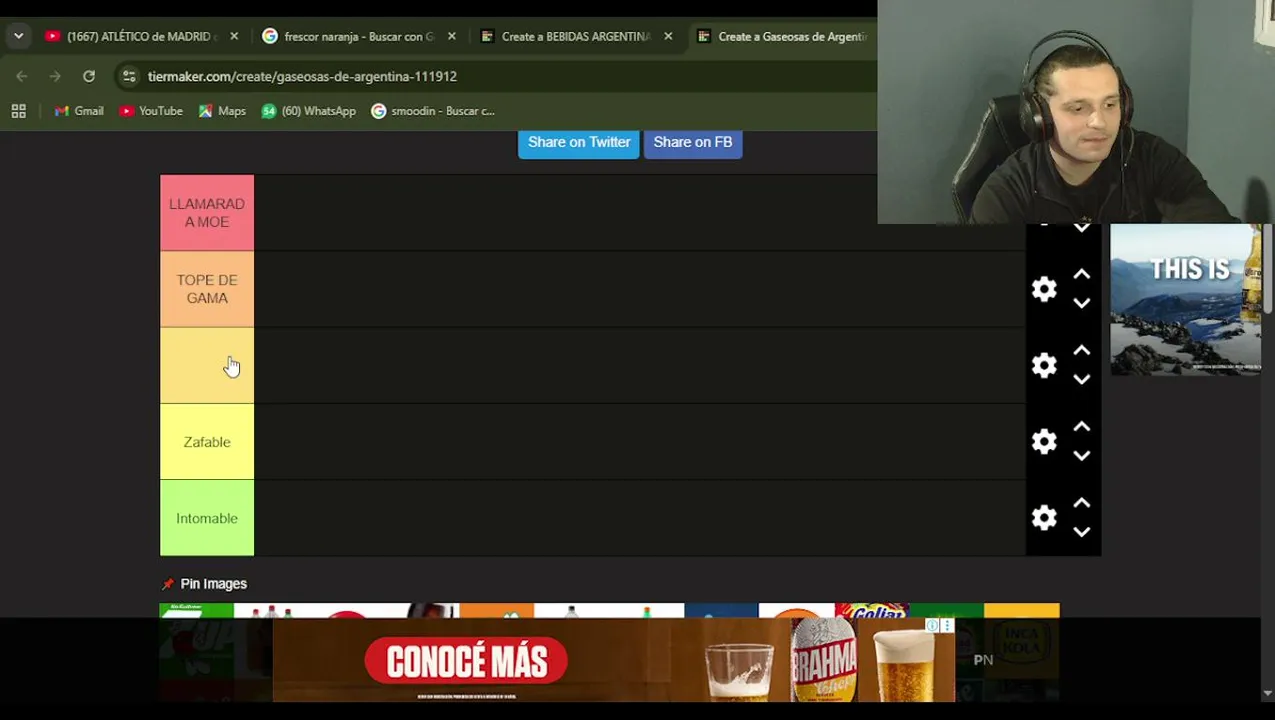
Task: Move TOPE DE GAMA row down
Action: click(x=1081, y=303)
